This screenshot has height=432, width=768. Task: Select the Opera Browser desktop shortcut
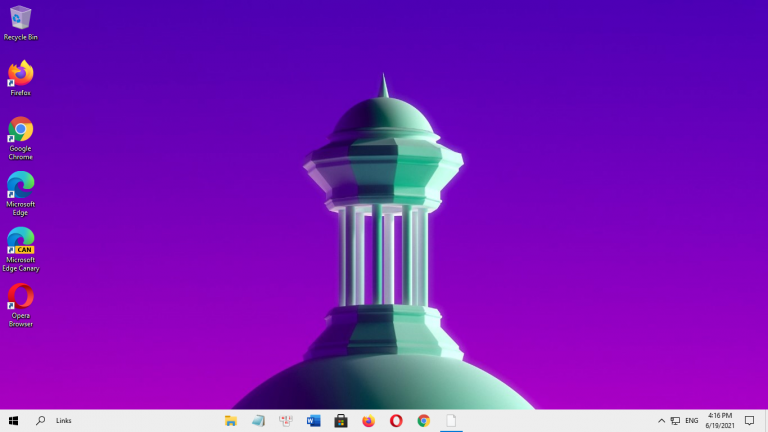pos(21,305)
